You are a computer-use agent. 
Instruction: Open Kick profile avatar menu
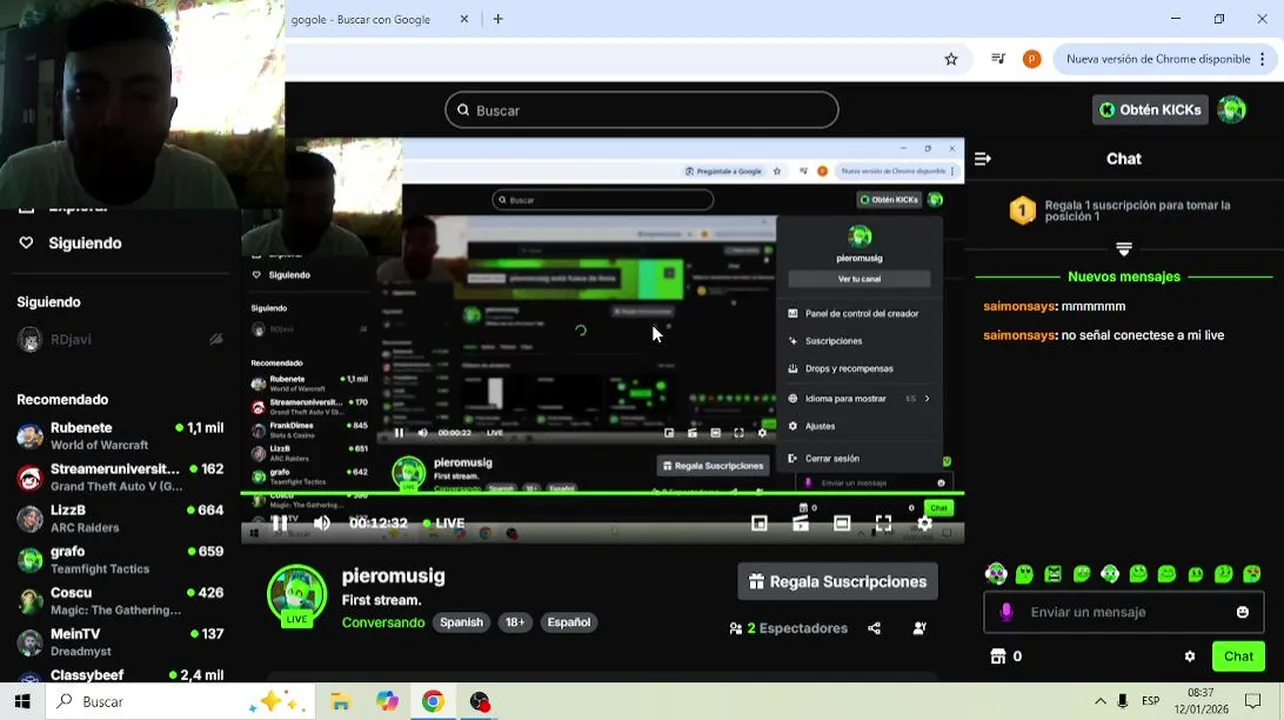[x=1232, y=110]
